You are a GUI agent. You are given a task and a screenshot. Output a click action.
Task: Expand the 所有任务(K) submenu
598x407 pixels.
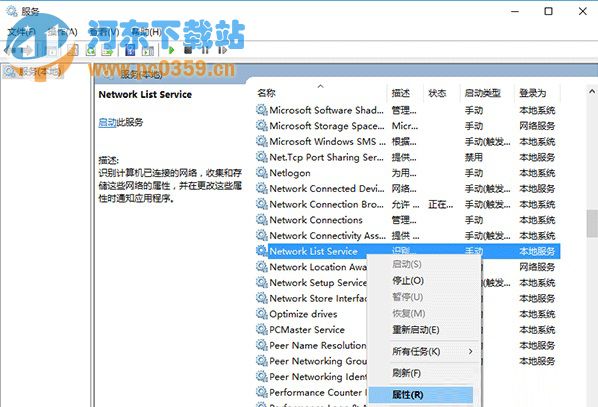pos(424,351)
